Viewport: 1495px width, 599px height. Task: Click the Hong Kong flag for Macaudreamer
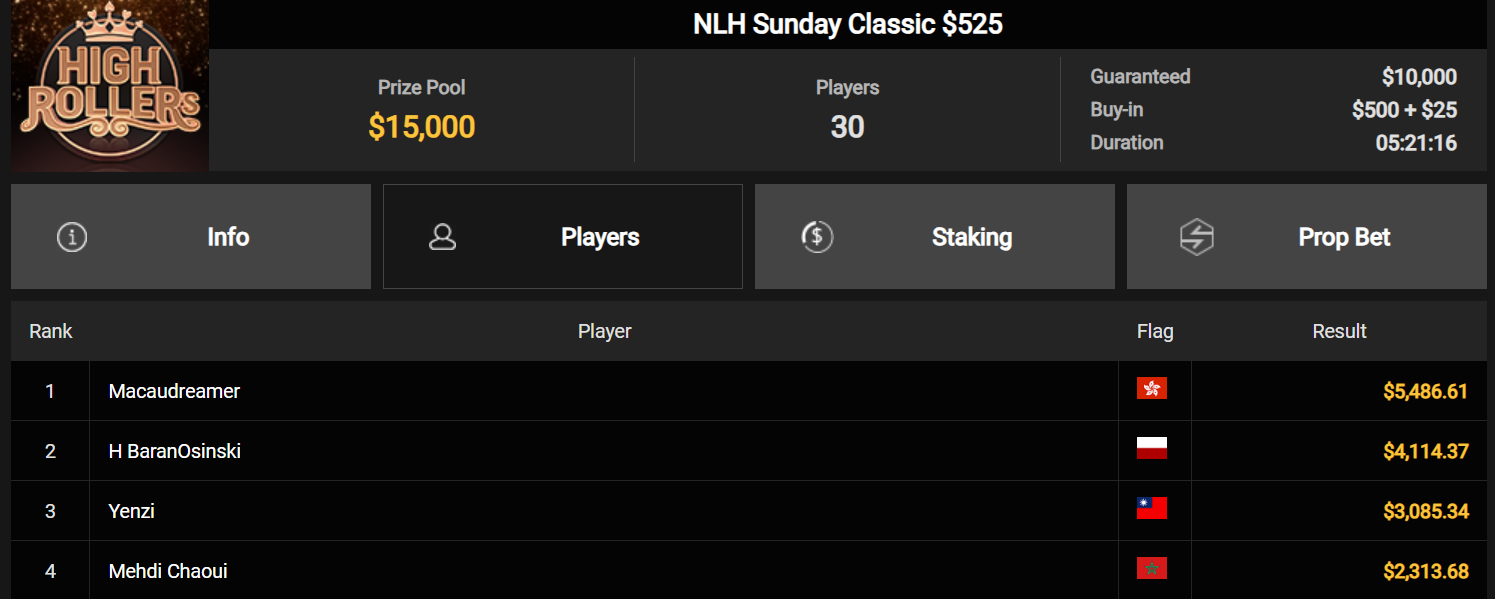[x=1152, y=389]
